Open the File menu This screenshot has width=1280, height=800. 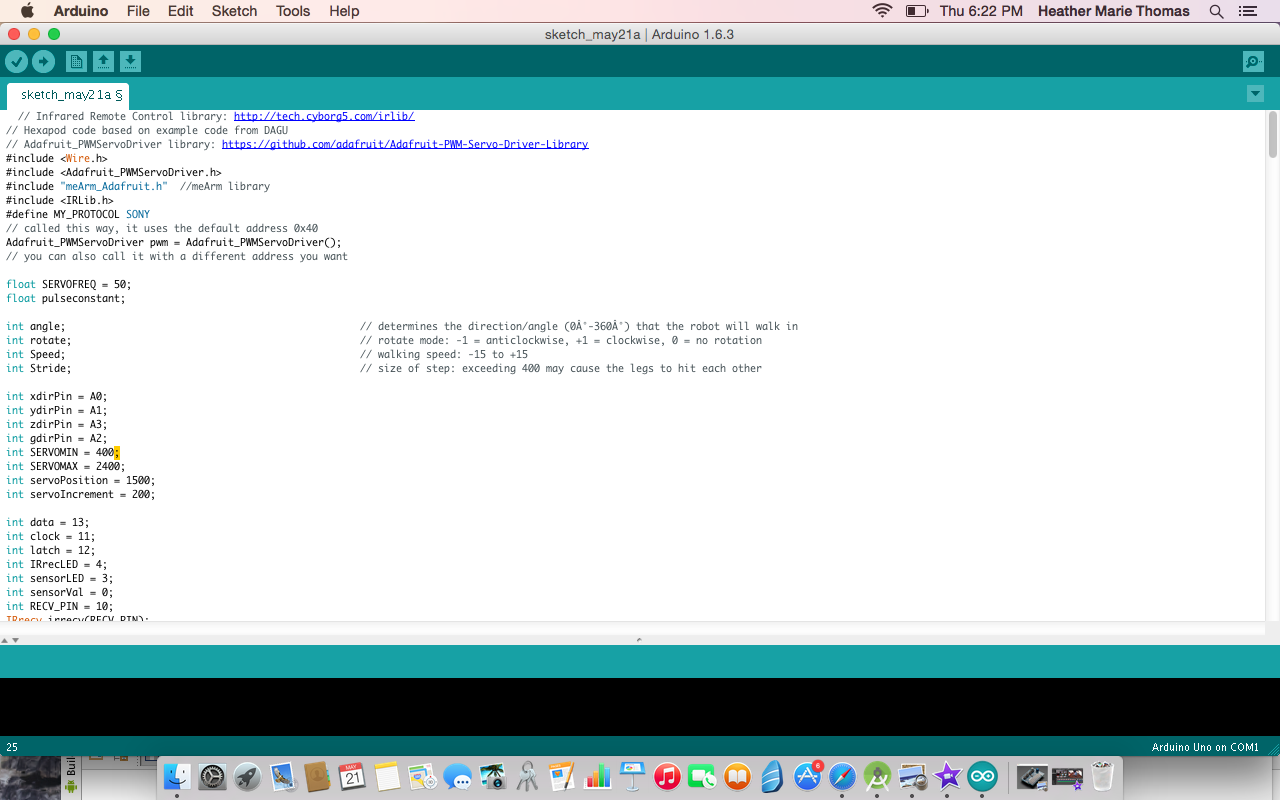tap(138, 11)
